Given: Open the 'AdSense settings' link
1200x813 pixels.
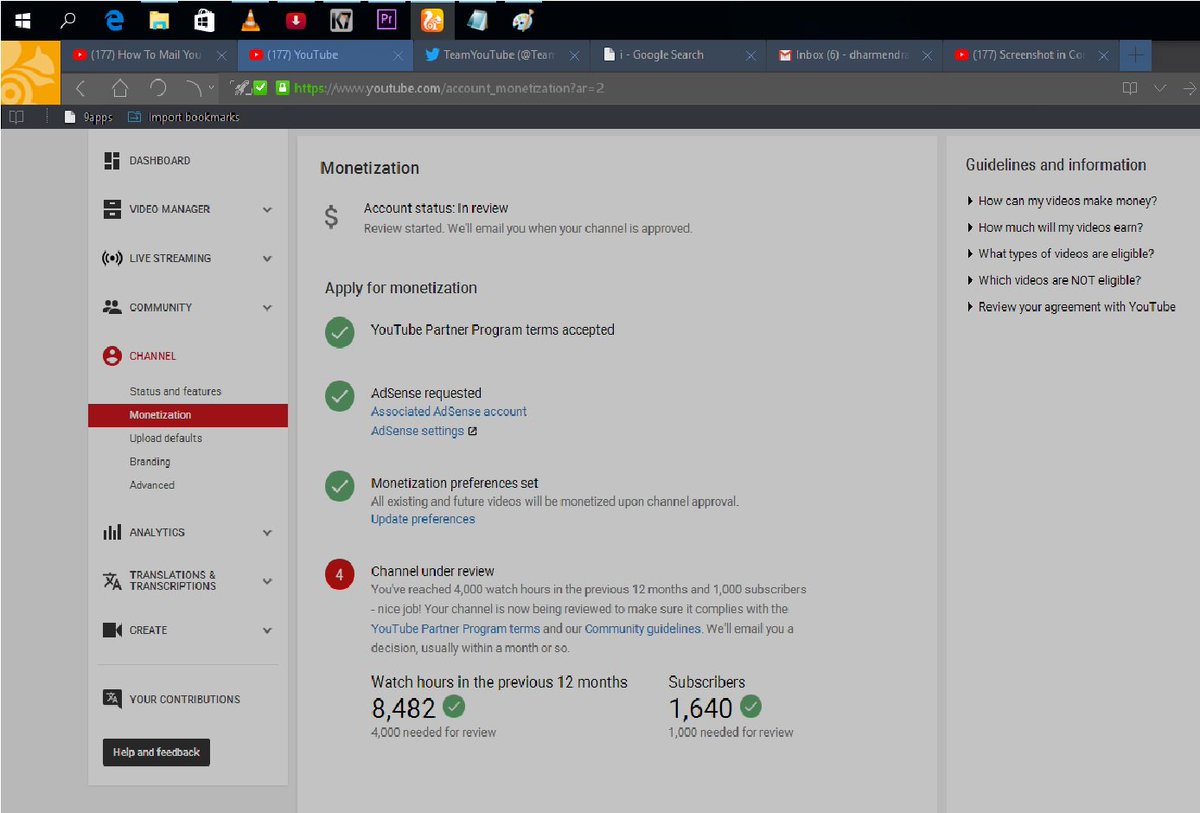Looking at the screenshot, I should (x=417, y=431).
